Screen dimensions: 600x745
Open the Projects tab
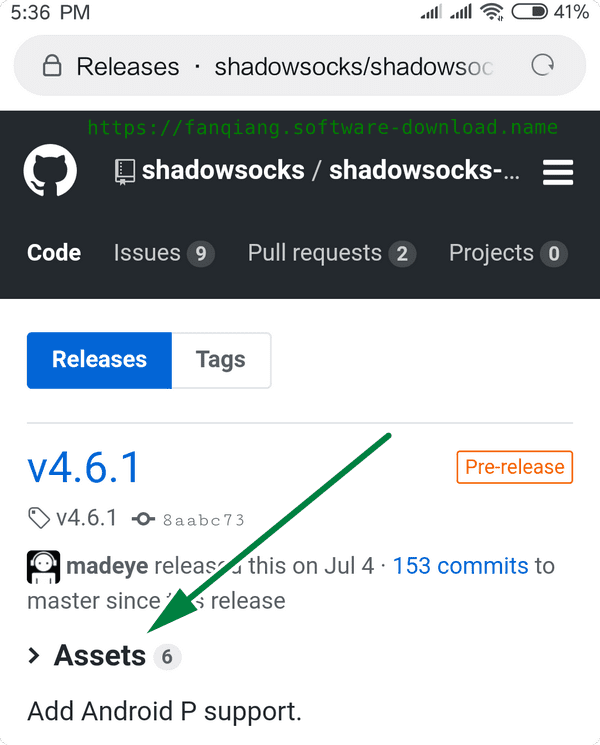508,253
